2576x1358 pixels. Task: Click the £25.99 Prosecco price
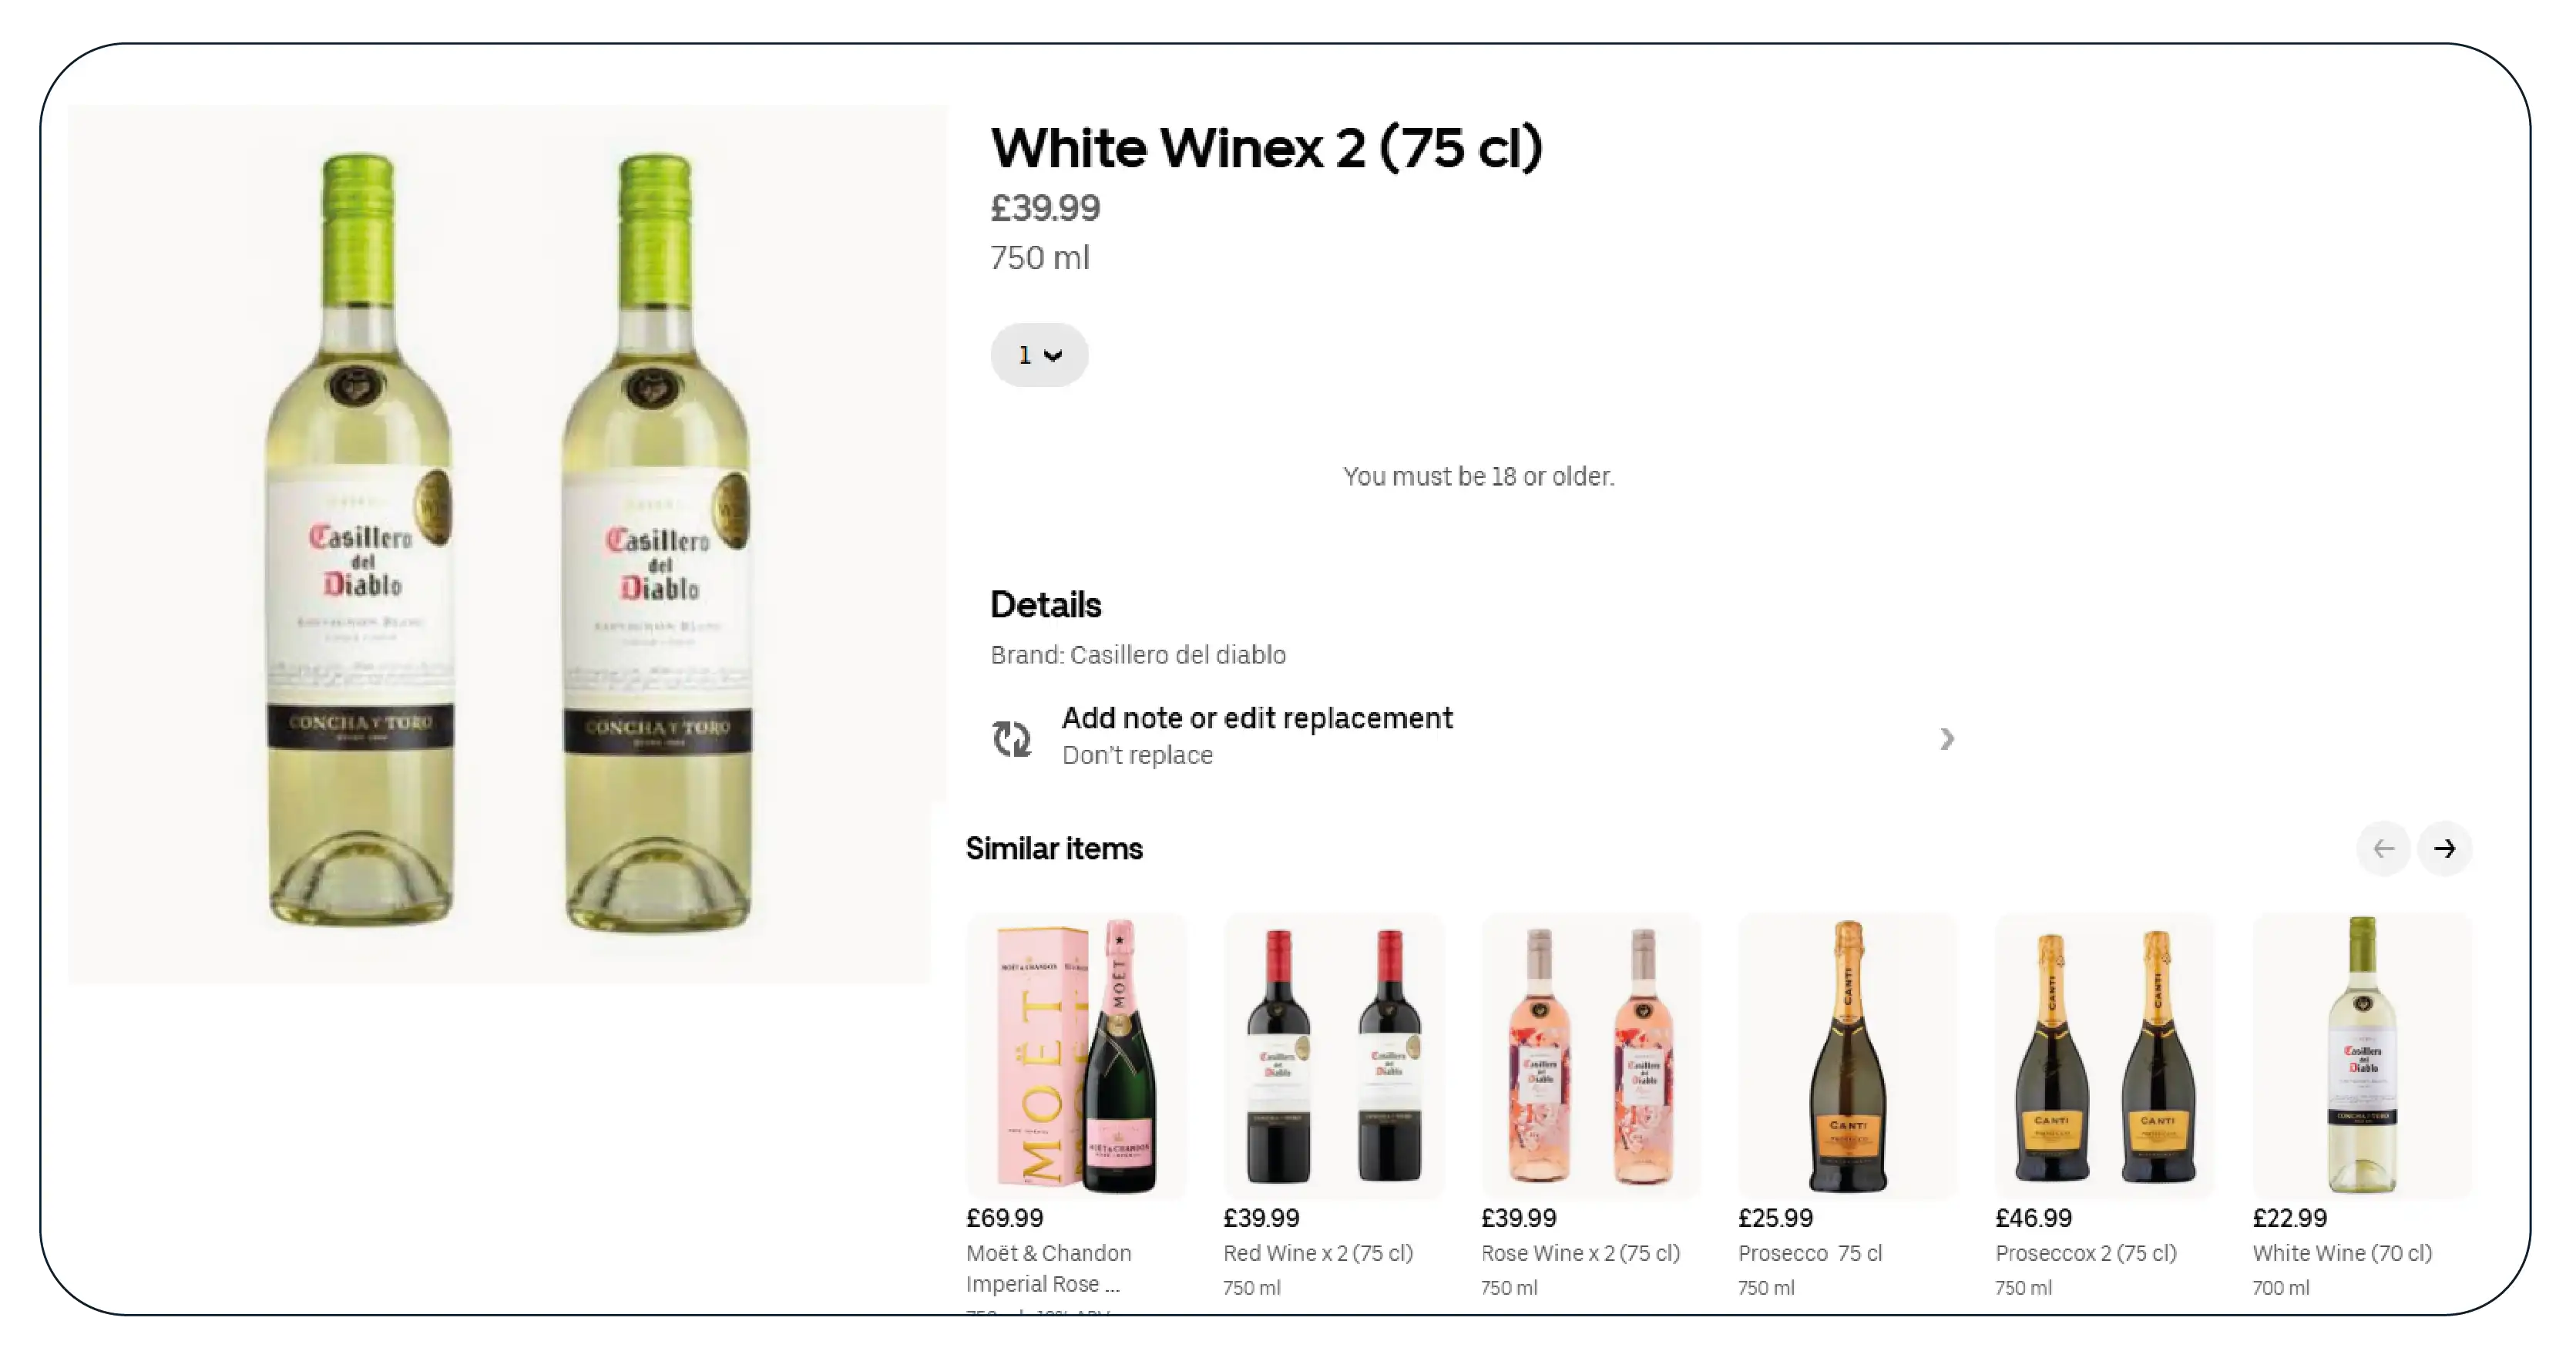coord(1775,1218)
